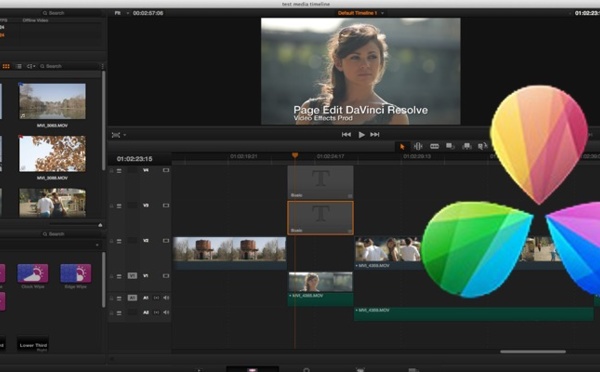600x372 pixels.
Task: Click the A1 source destination control
Action: 132,298
